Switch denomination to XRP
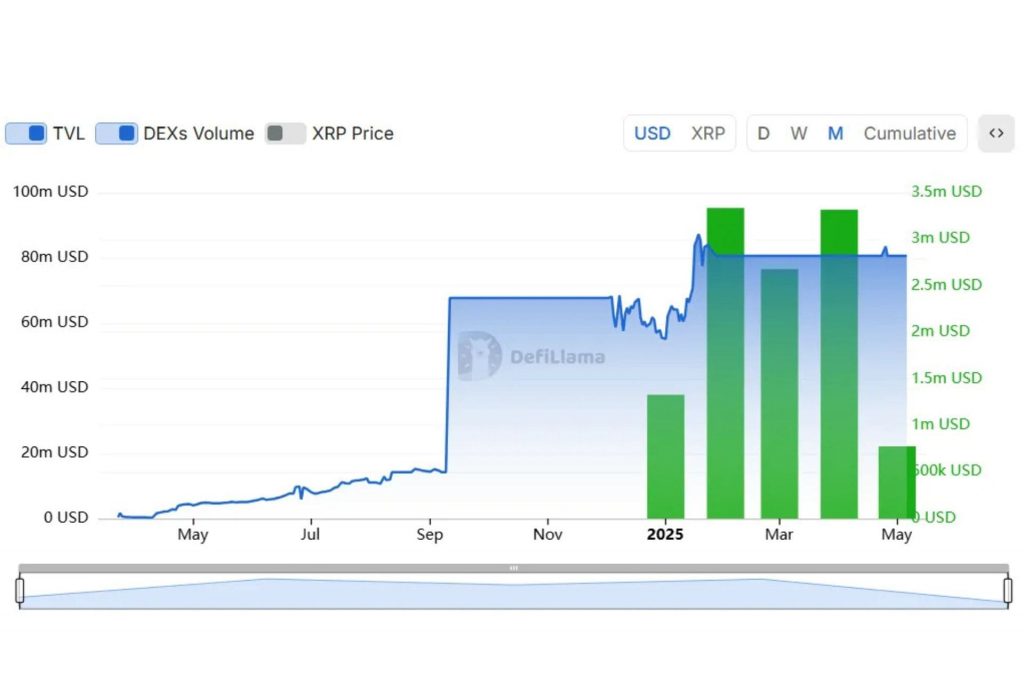Viewport: 1024px width, 683px height. click(708, 133)
